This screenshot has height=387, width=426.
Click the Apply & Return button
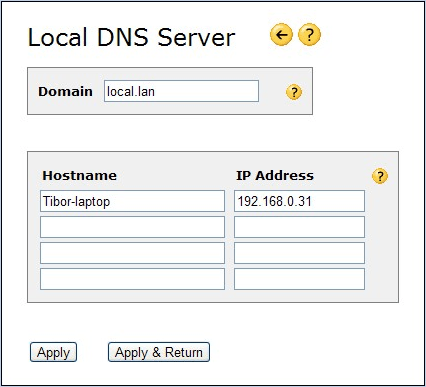(x=159, y=352)
